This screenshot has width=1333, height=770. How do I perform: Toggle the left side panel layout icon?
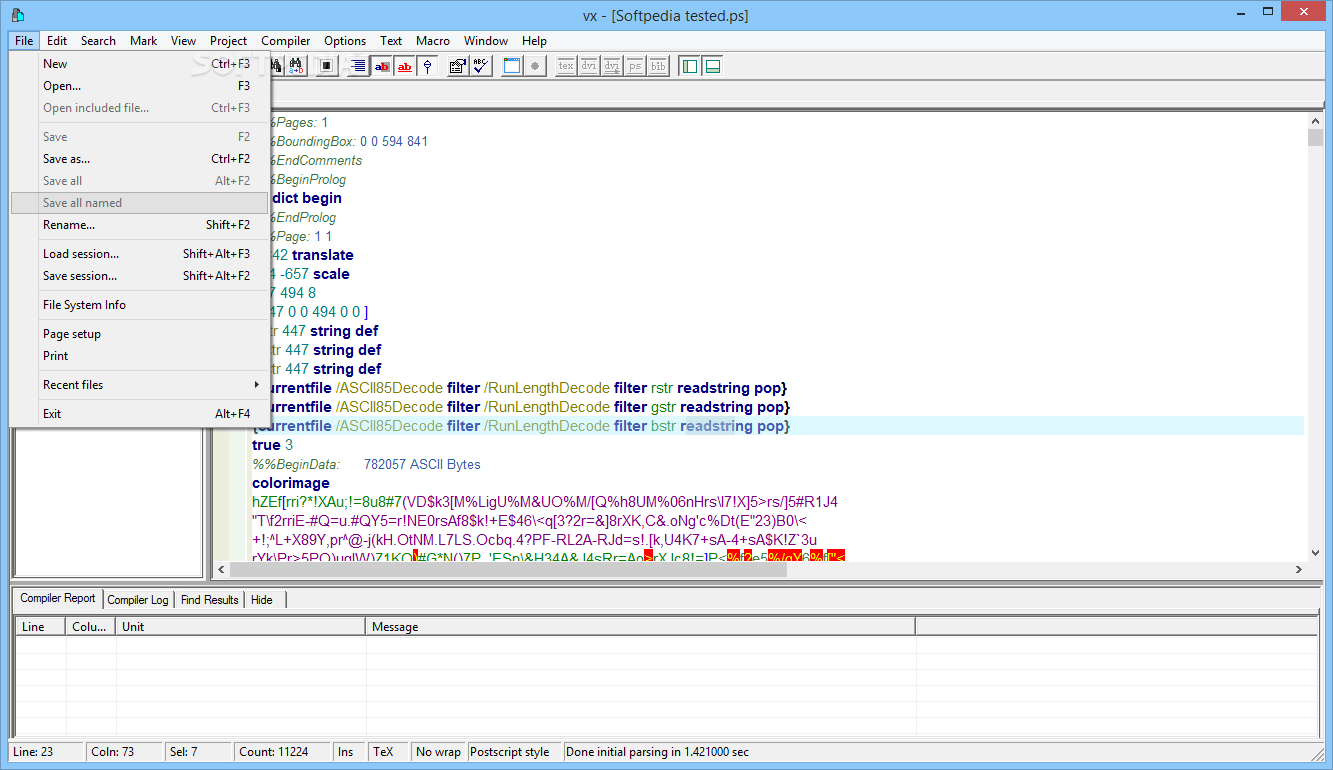[x=689, y=66]
